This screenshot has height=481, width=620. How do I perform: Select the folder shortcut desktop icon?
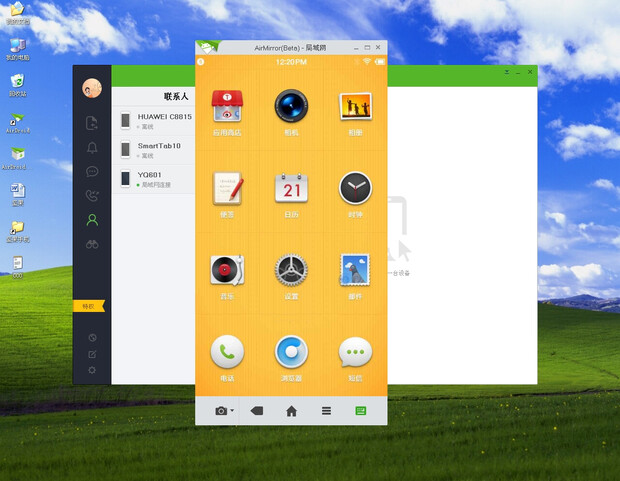coord(17,232)
